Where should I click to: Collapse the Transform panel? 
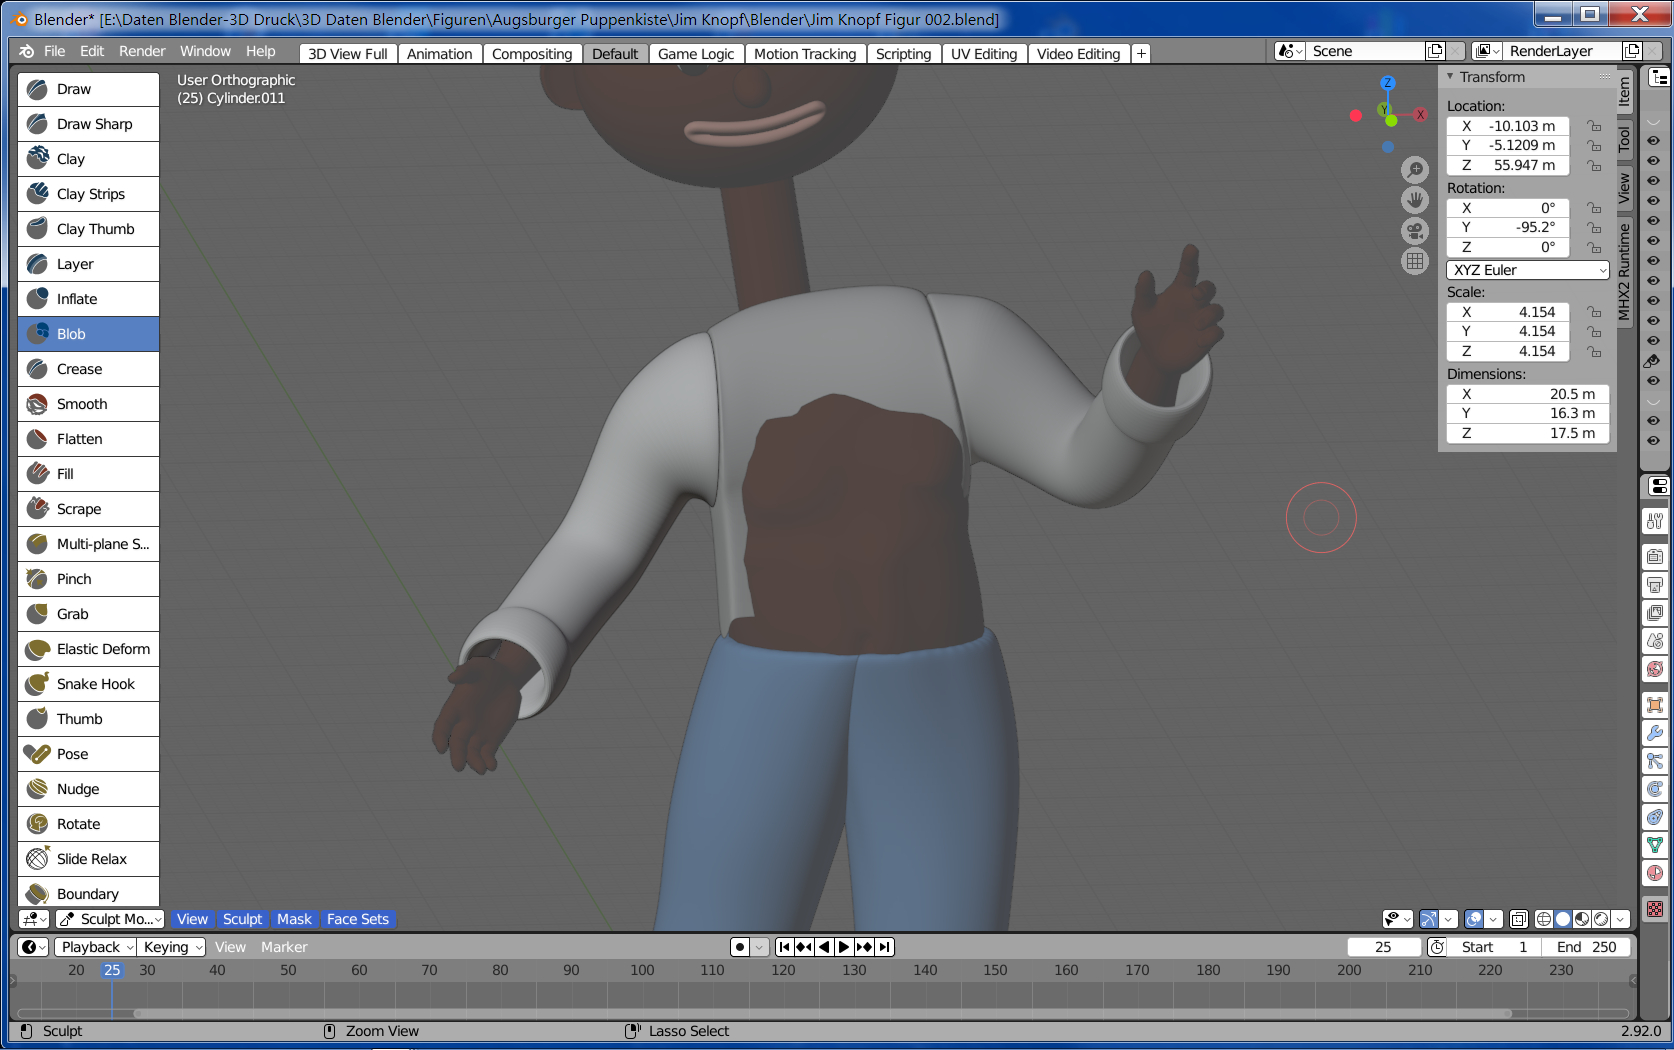1451,77
